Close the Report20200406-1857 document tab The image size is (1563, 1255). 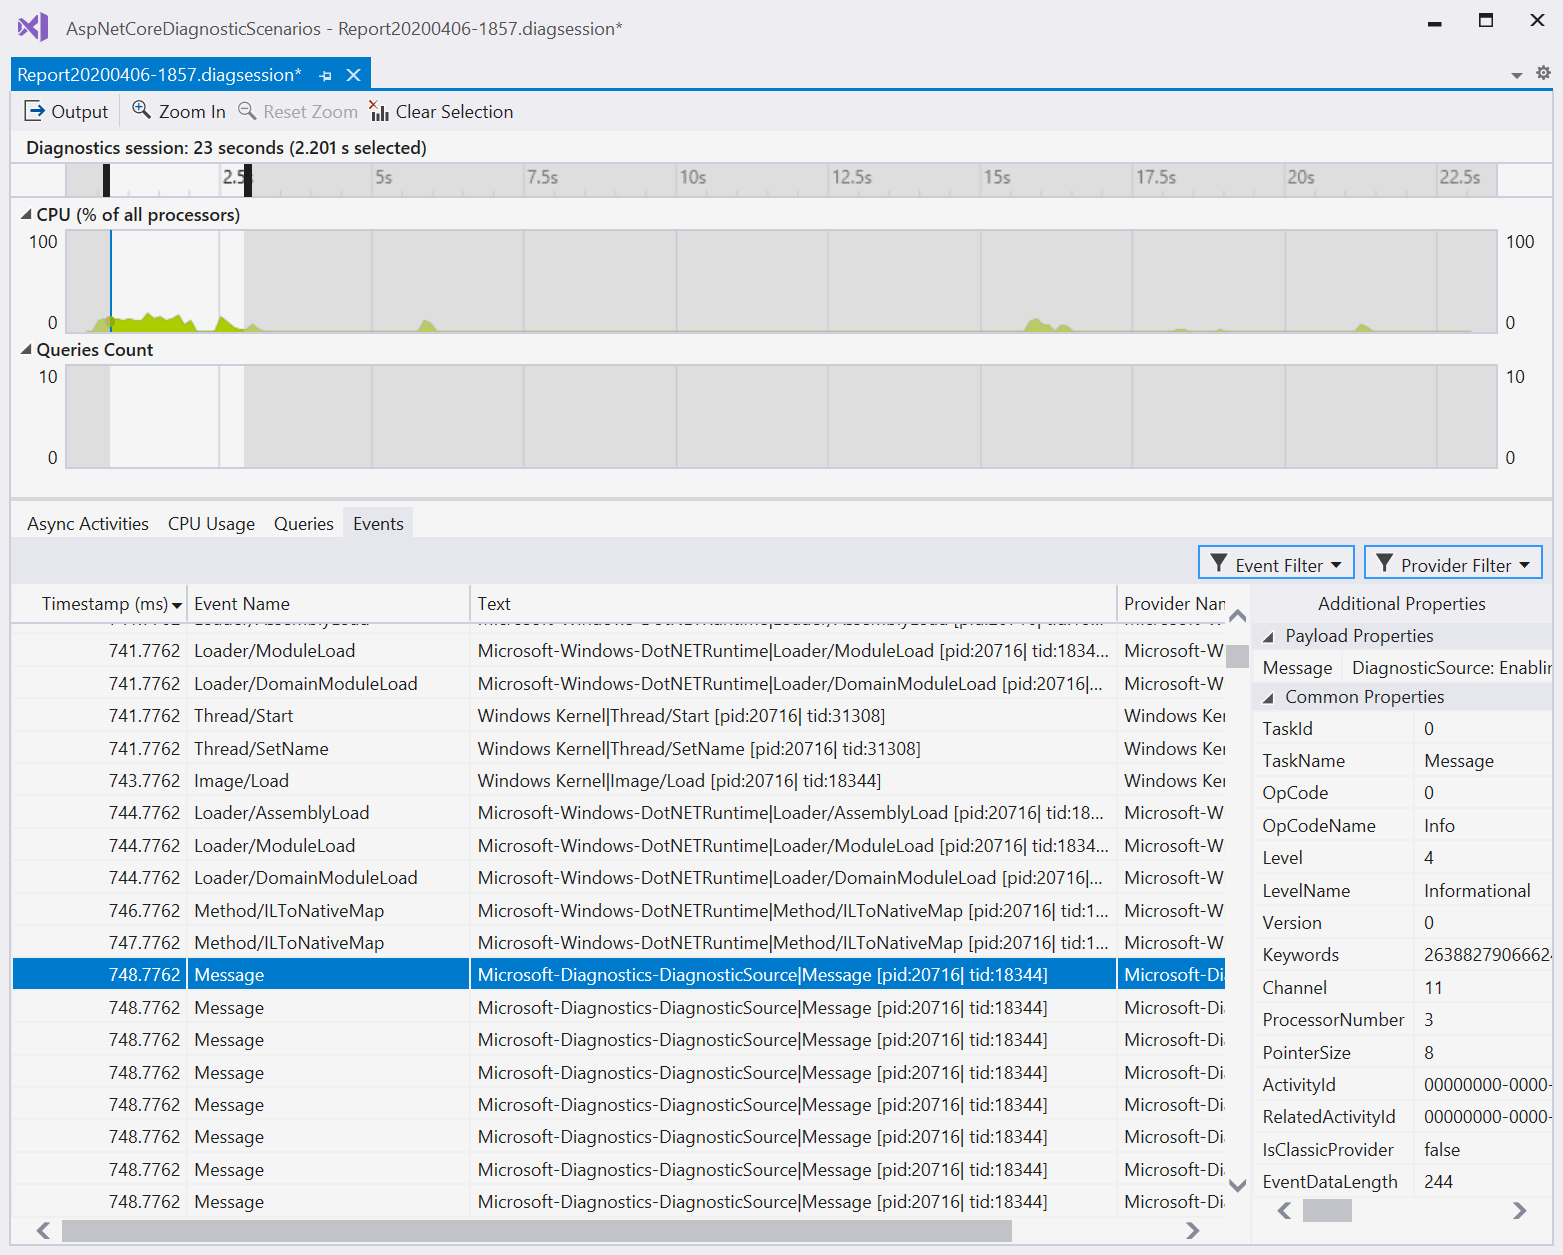[353, 74]
